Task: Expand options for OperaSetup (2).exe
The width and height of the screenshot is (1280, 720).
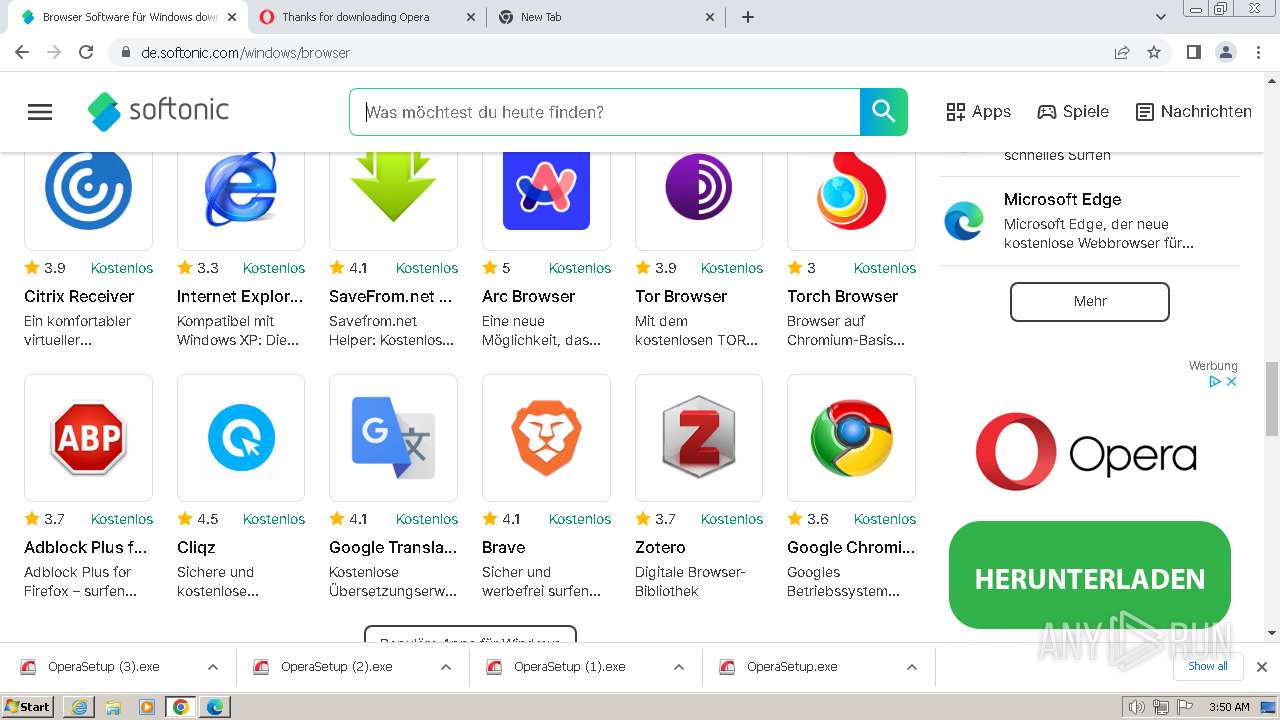Action: click(x=446, y=667)
